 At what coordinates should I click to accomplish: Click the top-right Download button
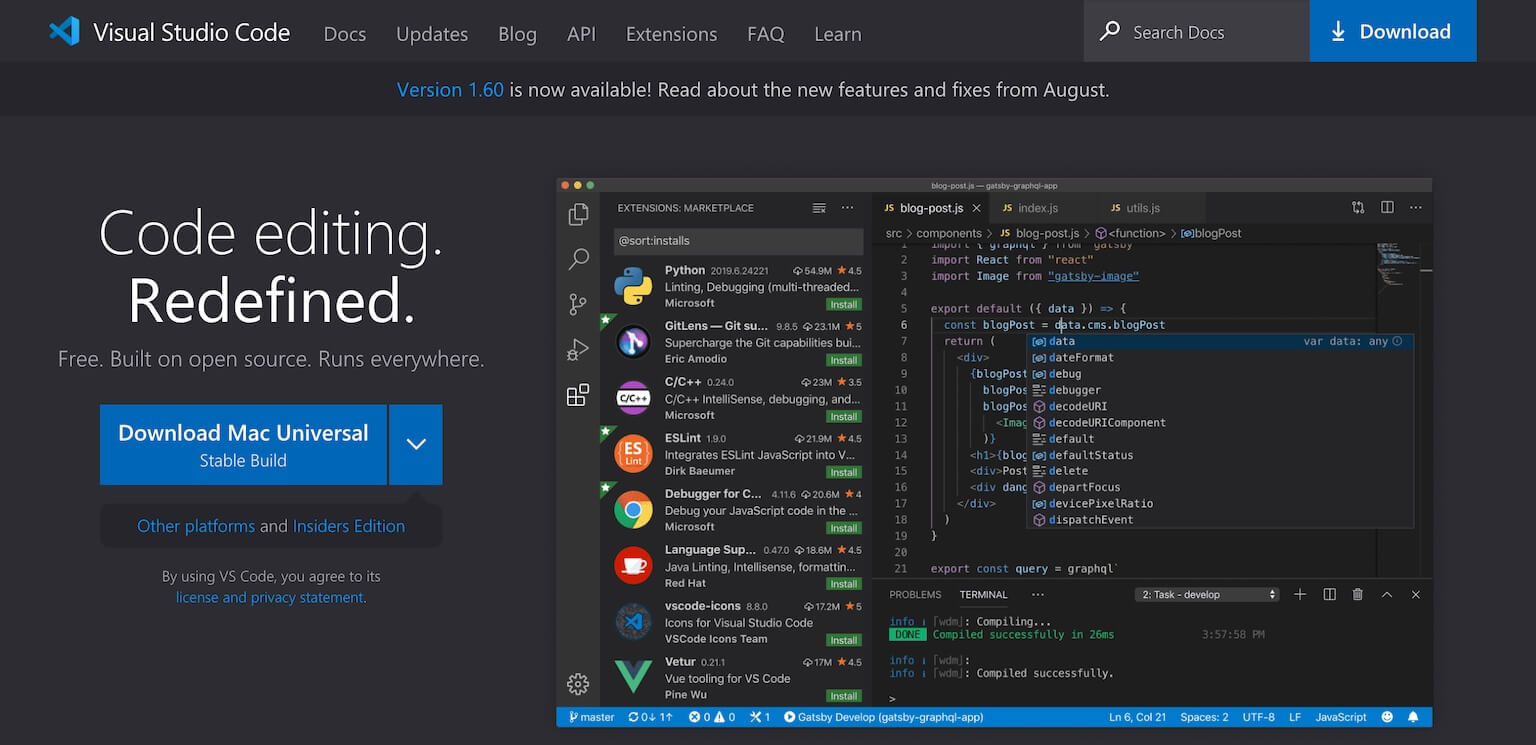pyautogui.click(x=1393, y=31)
